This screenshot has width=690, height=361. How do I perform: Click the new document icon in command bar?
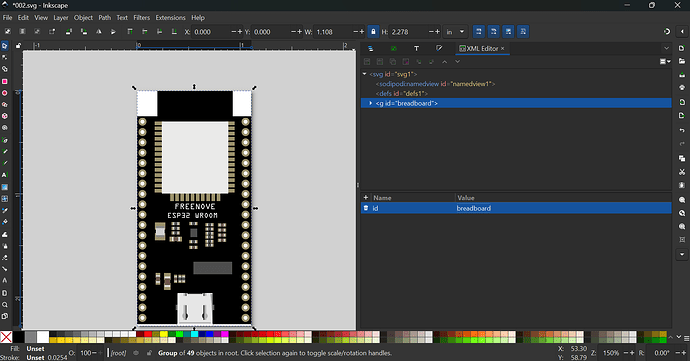point(682,48)
